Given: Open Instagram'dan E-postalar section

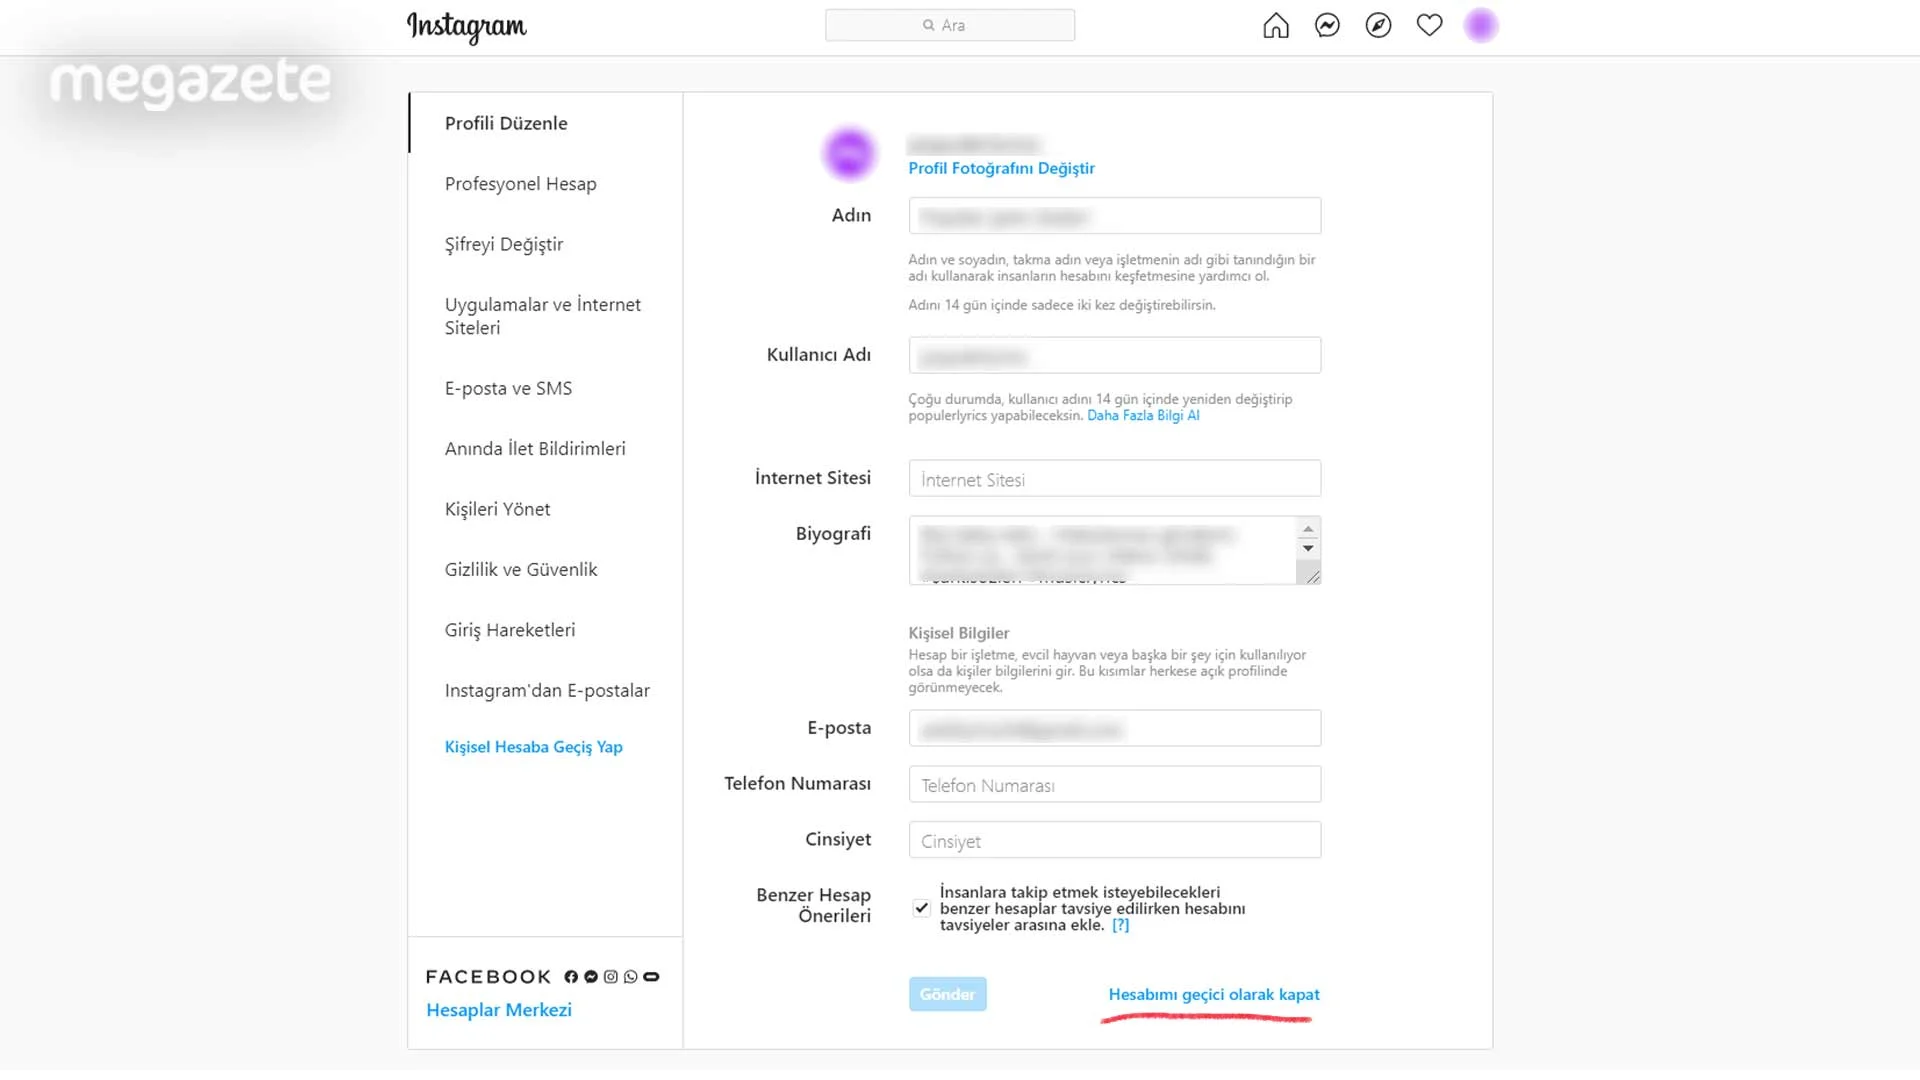Looking at the screenshot, I should point(547,691).
